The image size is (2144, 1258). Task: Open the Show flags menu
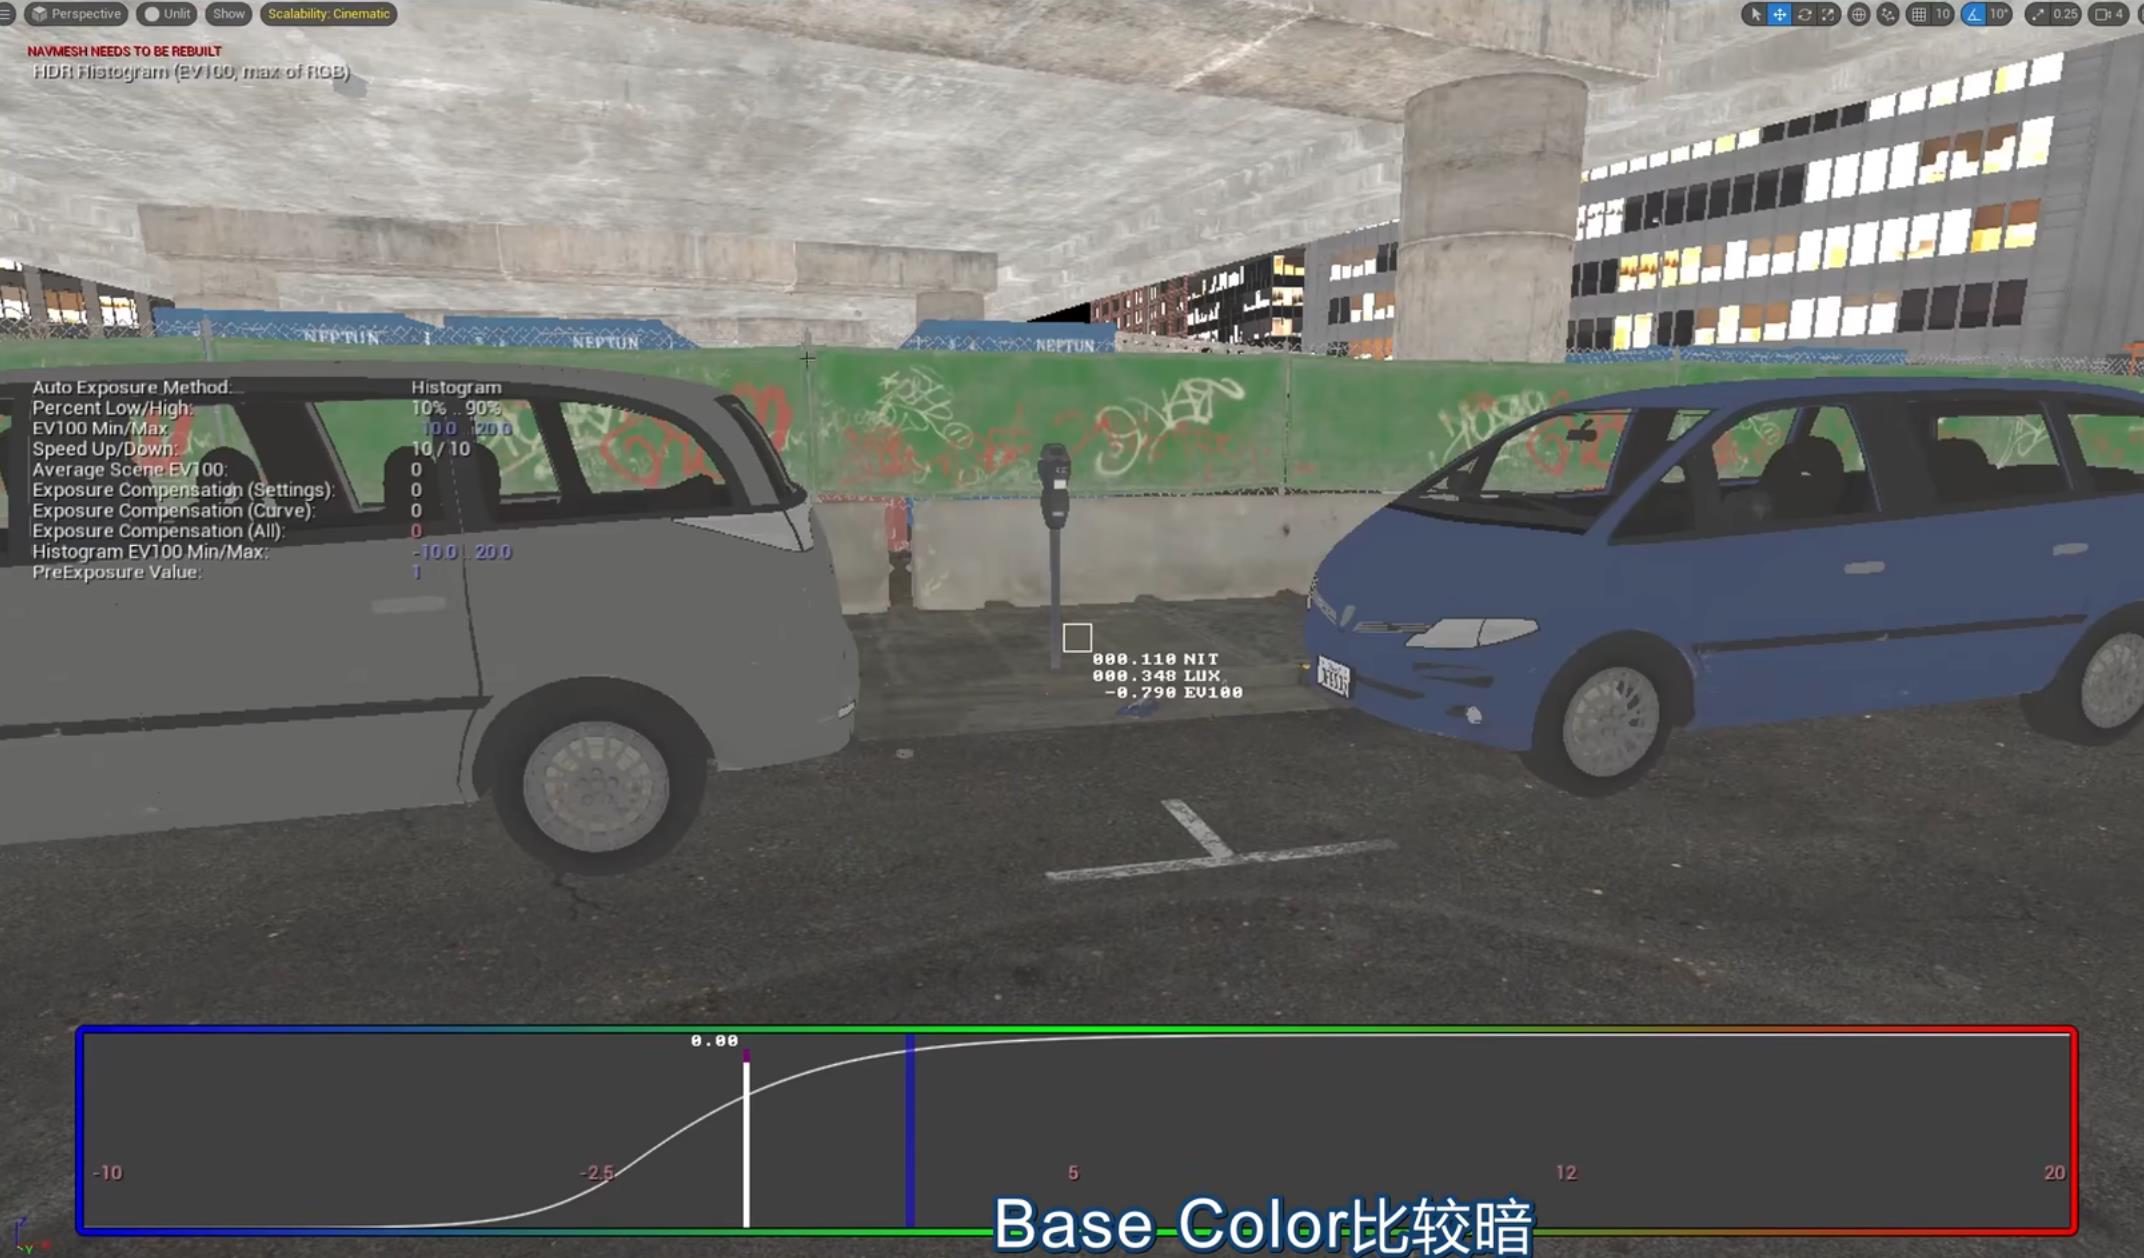228,14
